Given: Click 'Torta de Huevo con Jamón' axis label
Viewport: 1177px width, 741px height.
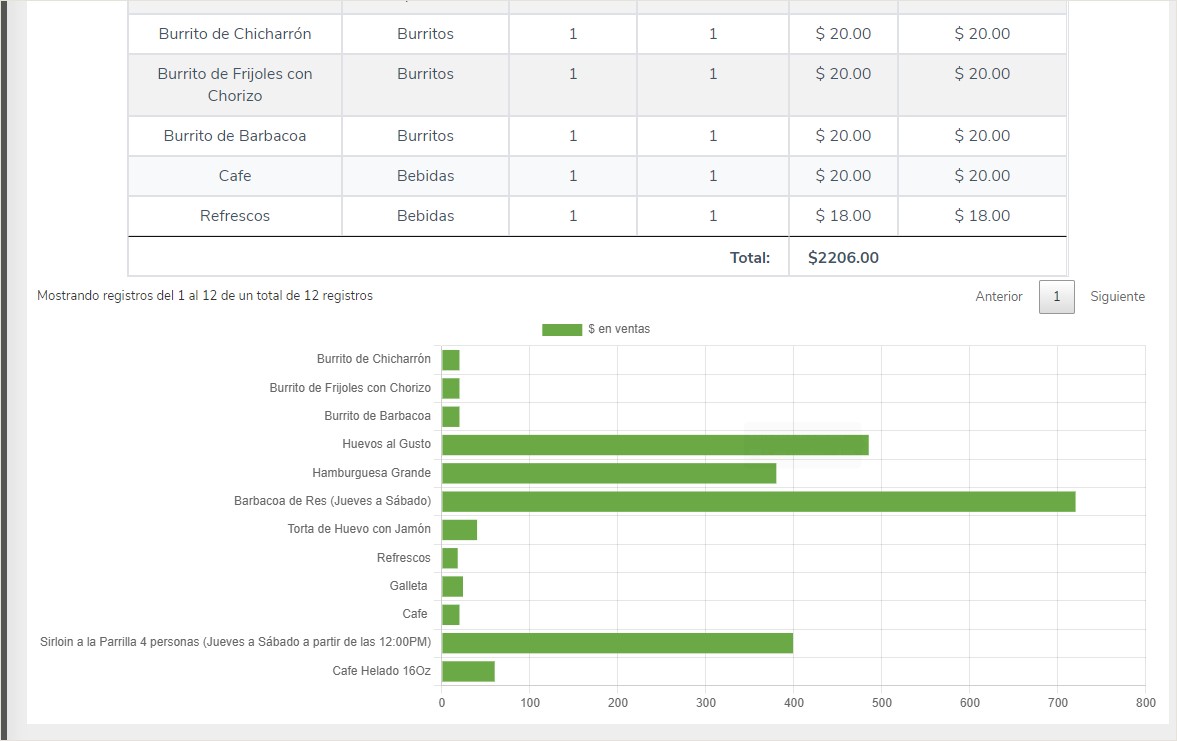Looking at the screenshot, I should [x=359, y=529].
